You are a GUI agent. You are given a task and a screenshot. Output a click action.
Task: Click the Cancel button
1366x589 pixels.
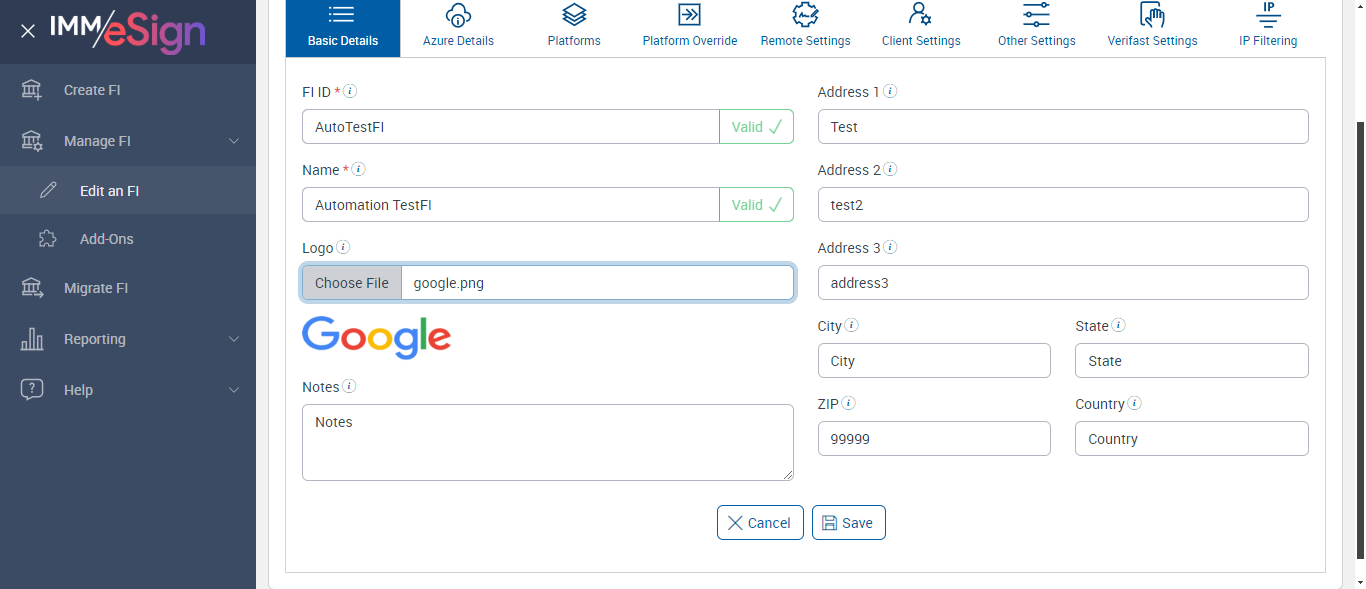tap(760, 523)
